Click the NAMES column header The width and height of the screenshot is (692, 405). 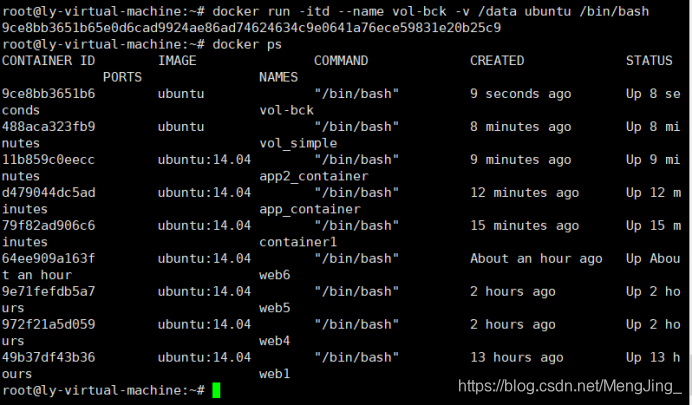(x=278, y=78)
